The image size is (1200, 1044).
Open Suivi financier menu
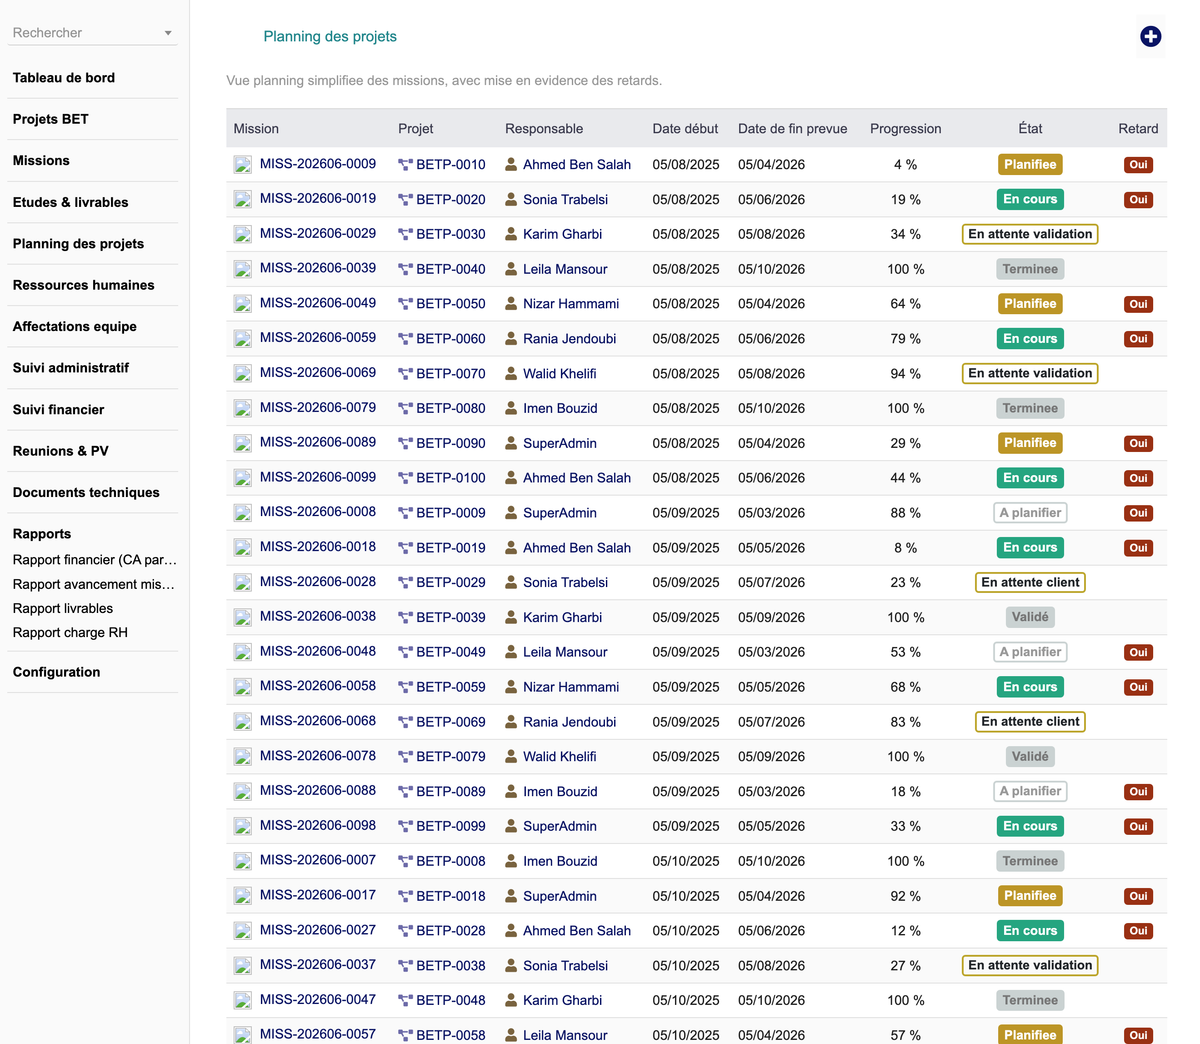[x=59, y=410]
